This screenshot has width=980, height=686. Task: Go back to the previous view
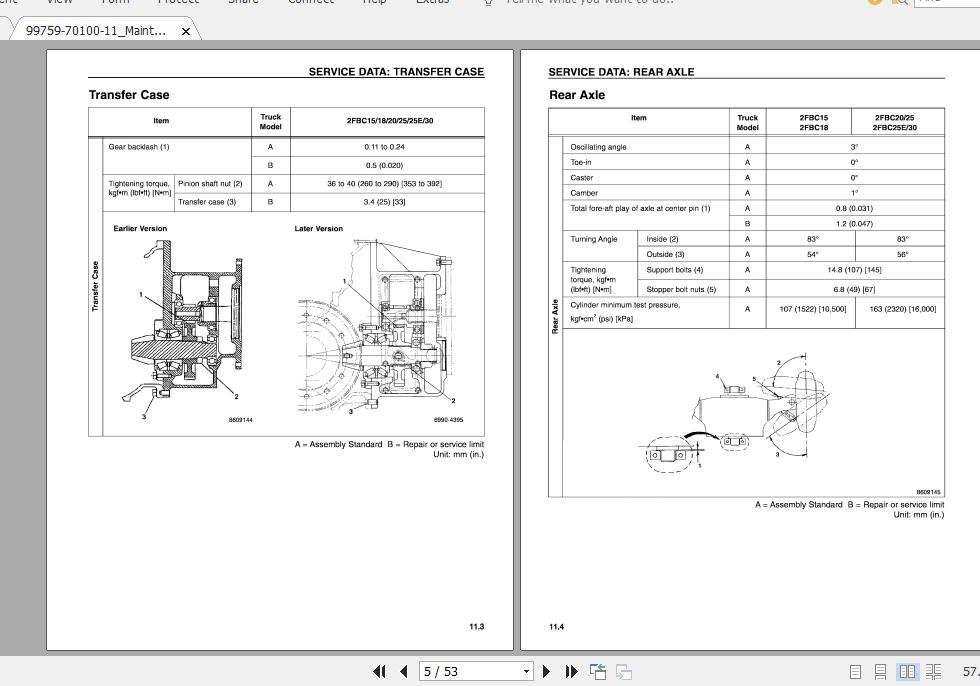coord(597,671)
